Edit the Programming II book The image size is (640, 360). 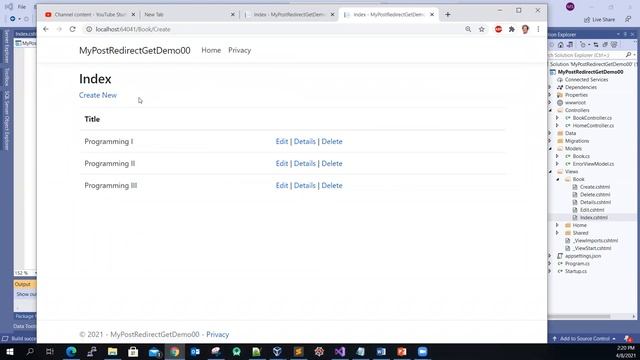(x=282, y=163)
